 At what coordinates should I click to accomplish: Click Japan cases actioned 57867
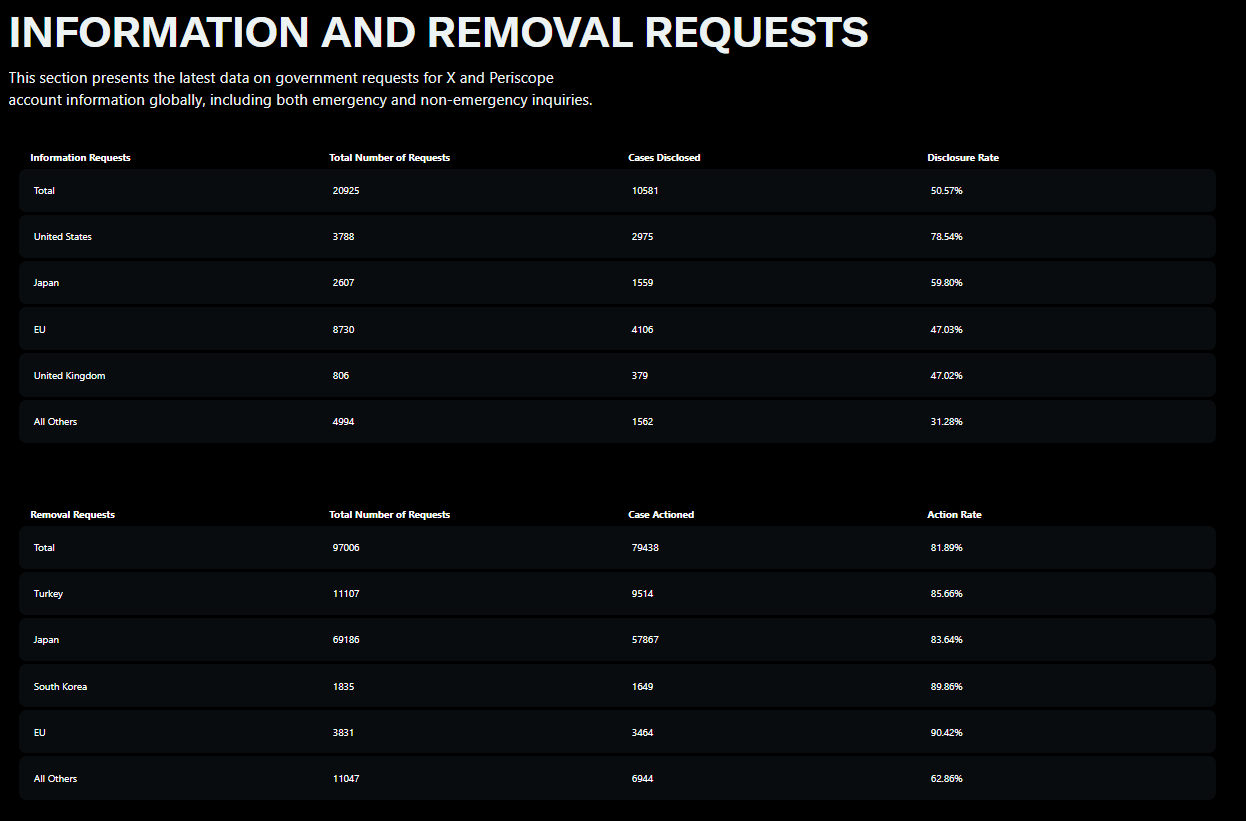click(x=645, y=640)
